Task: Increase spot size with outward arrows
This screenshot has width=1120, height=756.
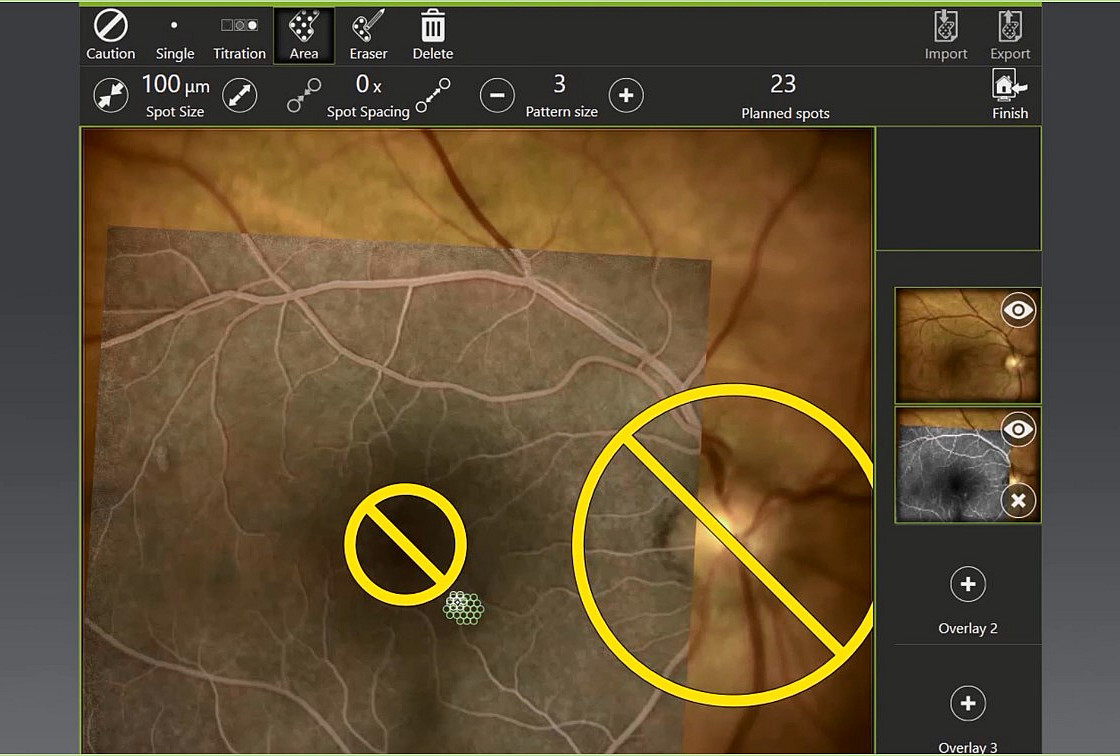Action: point(239,95)
